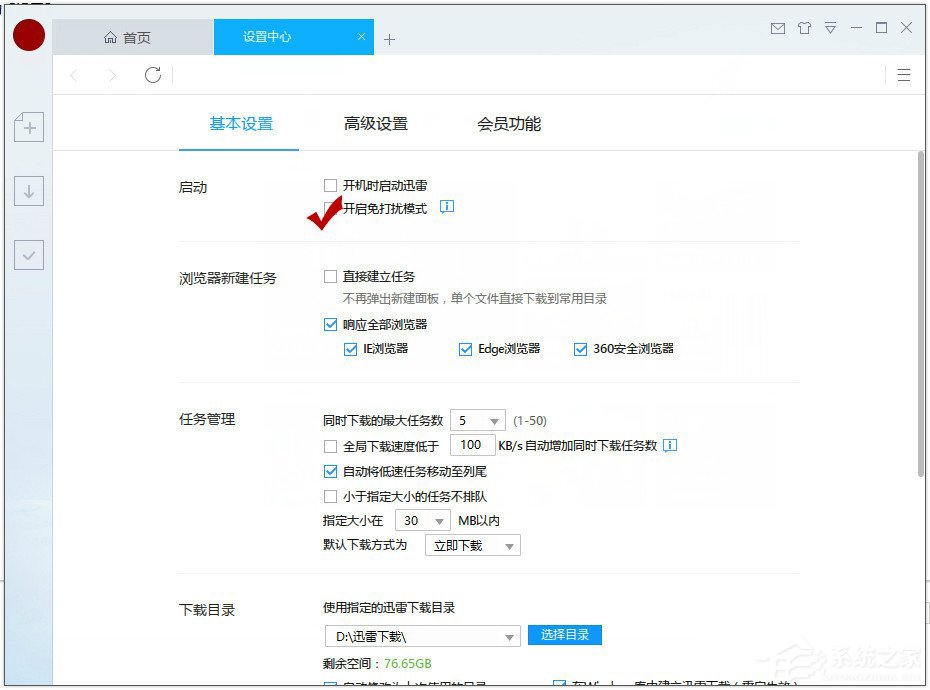Open the message inbox envelope icon
The image size is (930, 690).
(x=778, y=29)
